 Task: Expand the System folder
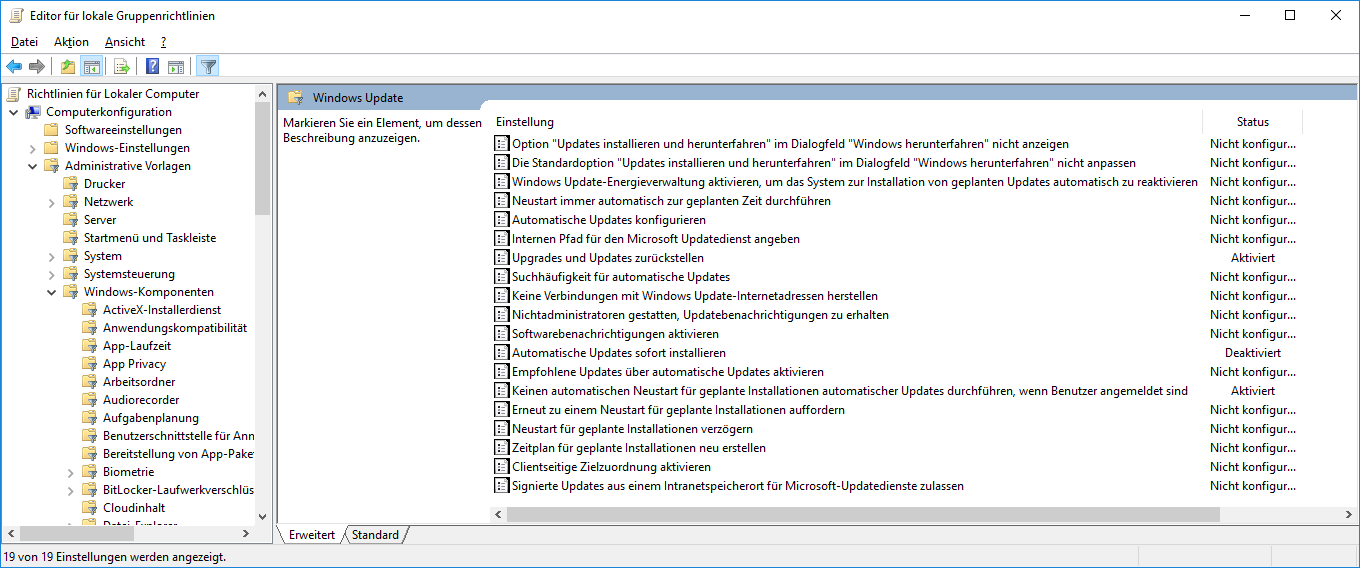(x=51, y=256)
